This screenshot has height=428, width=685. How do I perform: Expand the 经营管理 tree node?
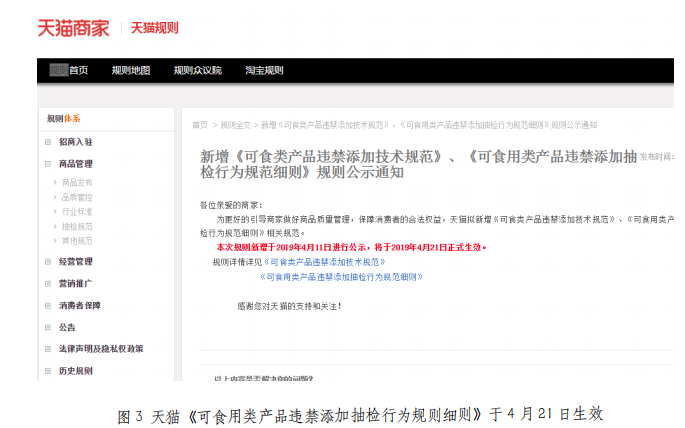click(48, 262)
